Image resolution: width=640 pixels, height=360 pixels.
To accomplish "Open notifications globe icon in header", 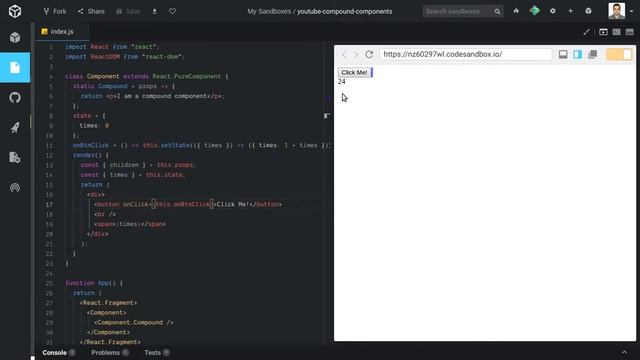I will click(588, 11).
